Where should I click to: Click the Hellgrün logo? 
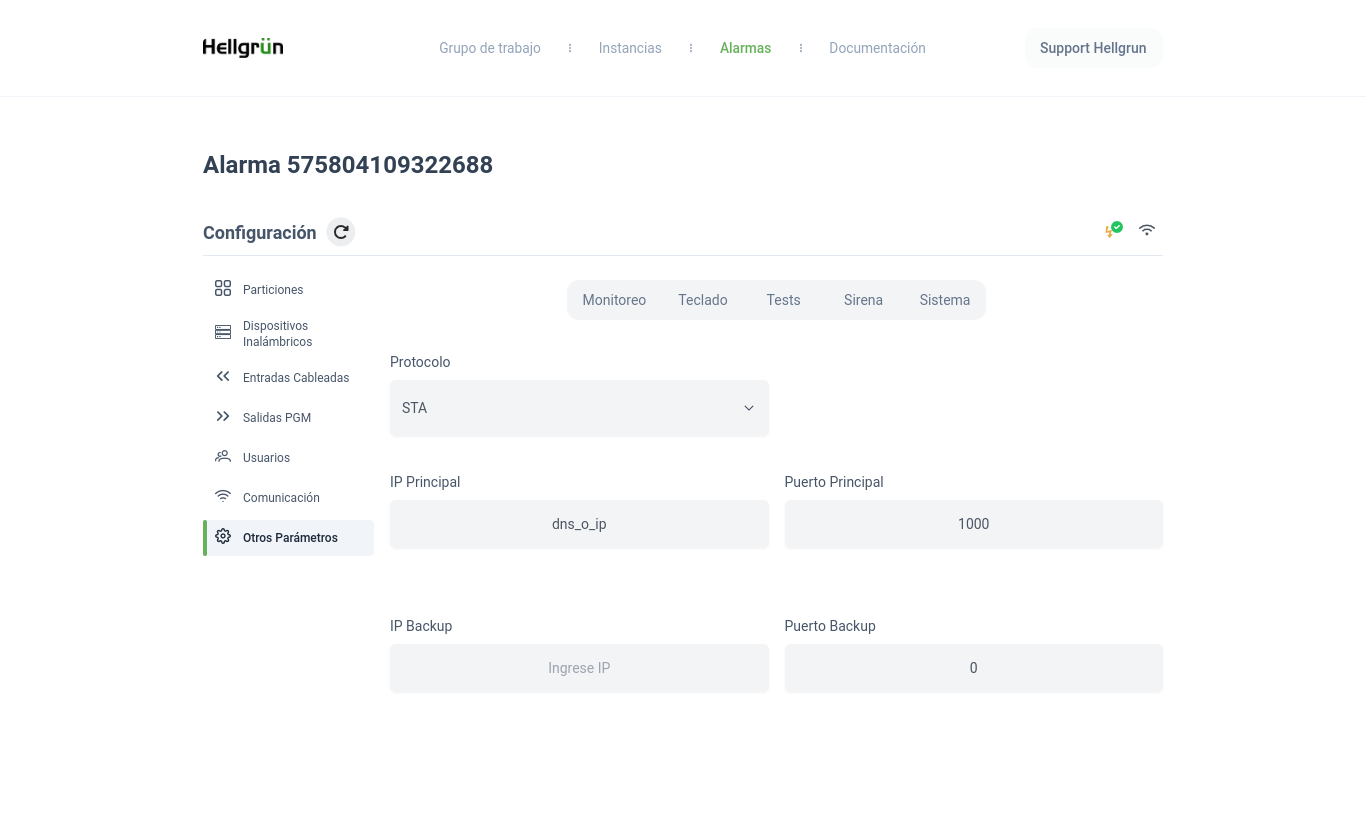pyautogui.click(x=243, y=48)
